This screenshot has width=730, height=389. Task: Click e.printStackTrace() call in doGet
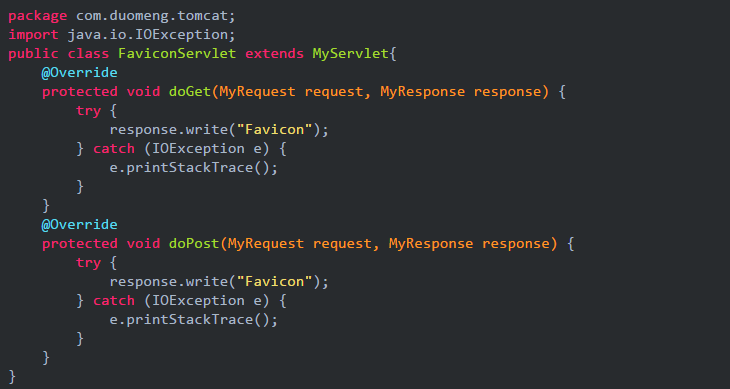point(194,168)
